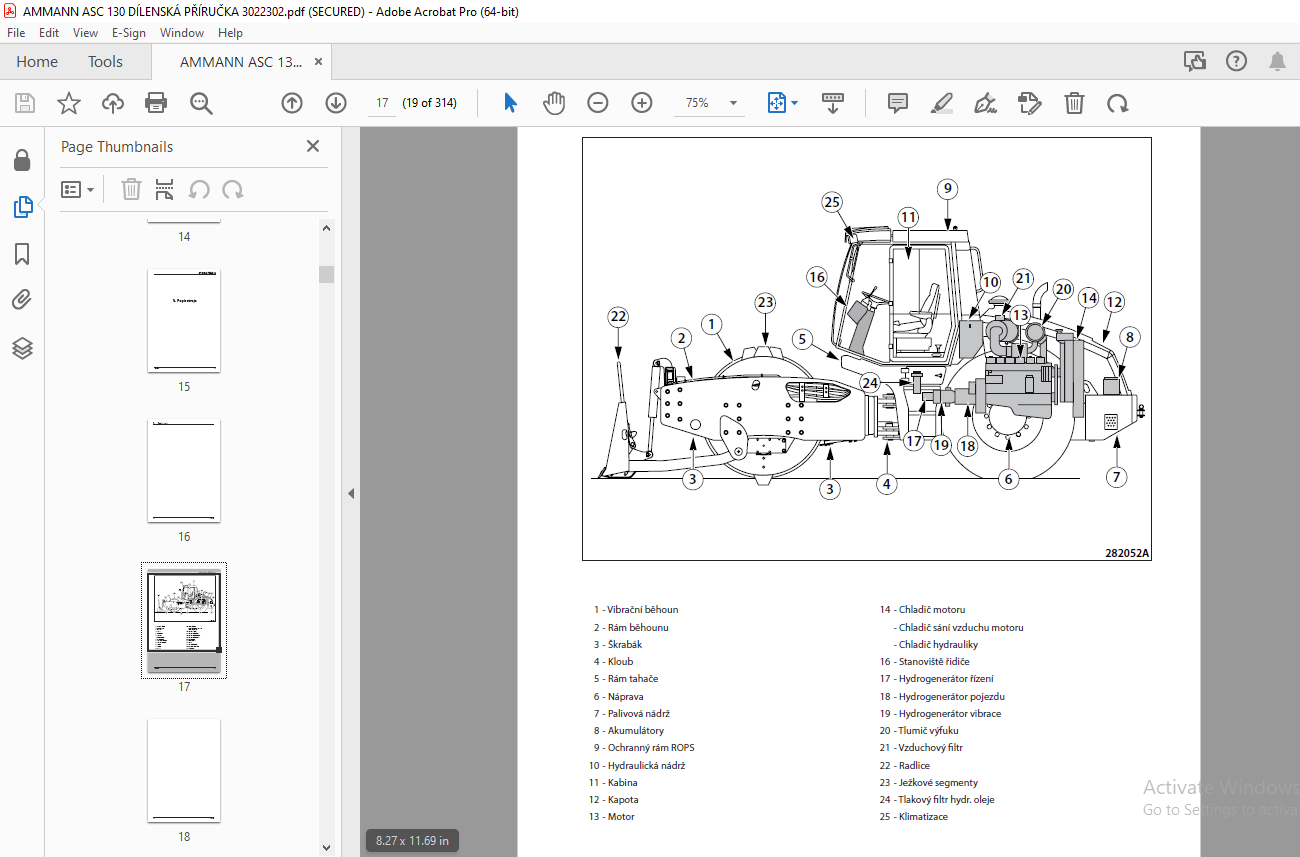Screen dimensions: 1300x857
Task: Click thumbnails scrollbar up arrow
Action: (x=326, y=227)
